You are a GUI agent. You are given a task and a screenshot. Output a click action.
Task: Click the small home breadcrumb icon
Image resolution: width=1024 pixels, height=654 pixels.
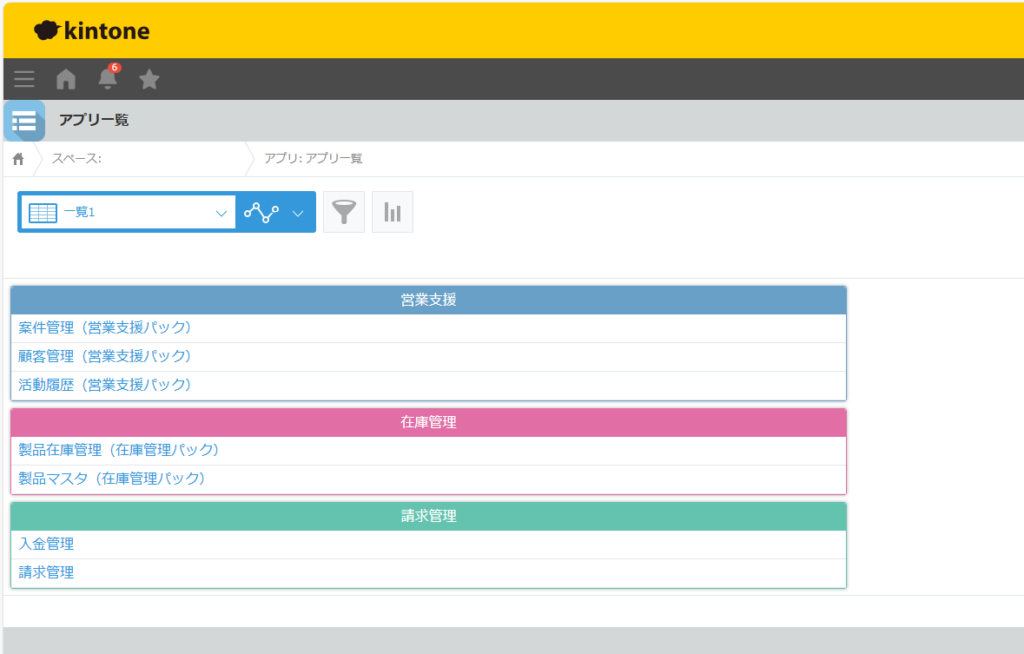click(18, 159)
